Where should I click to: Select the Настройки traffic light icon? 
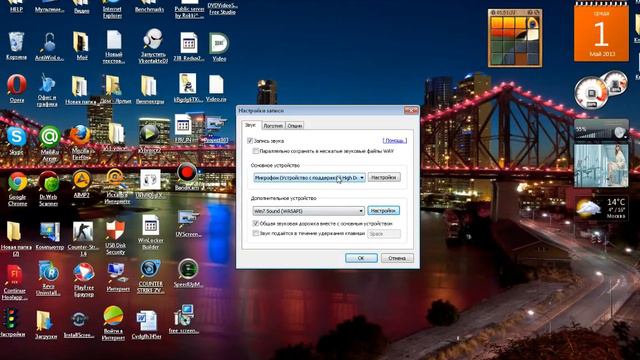11,323
